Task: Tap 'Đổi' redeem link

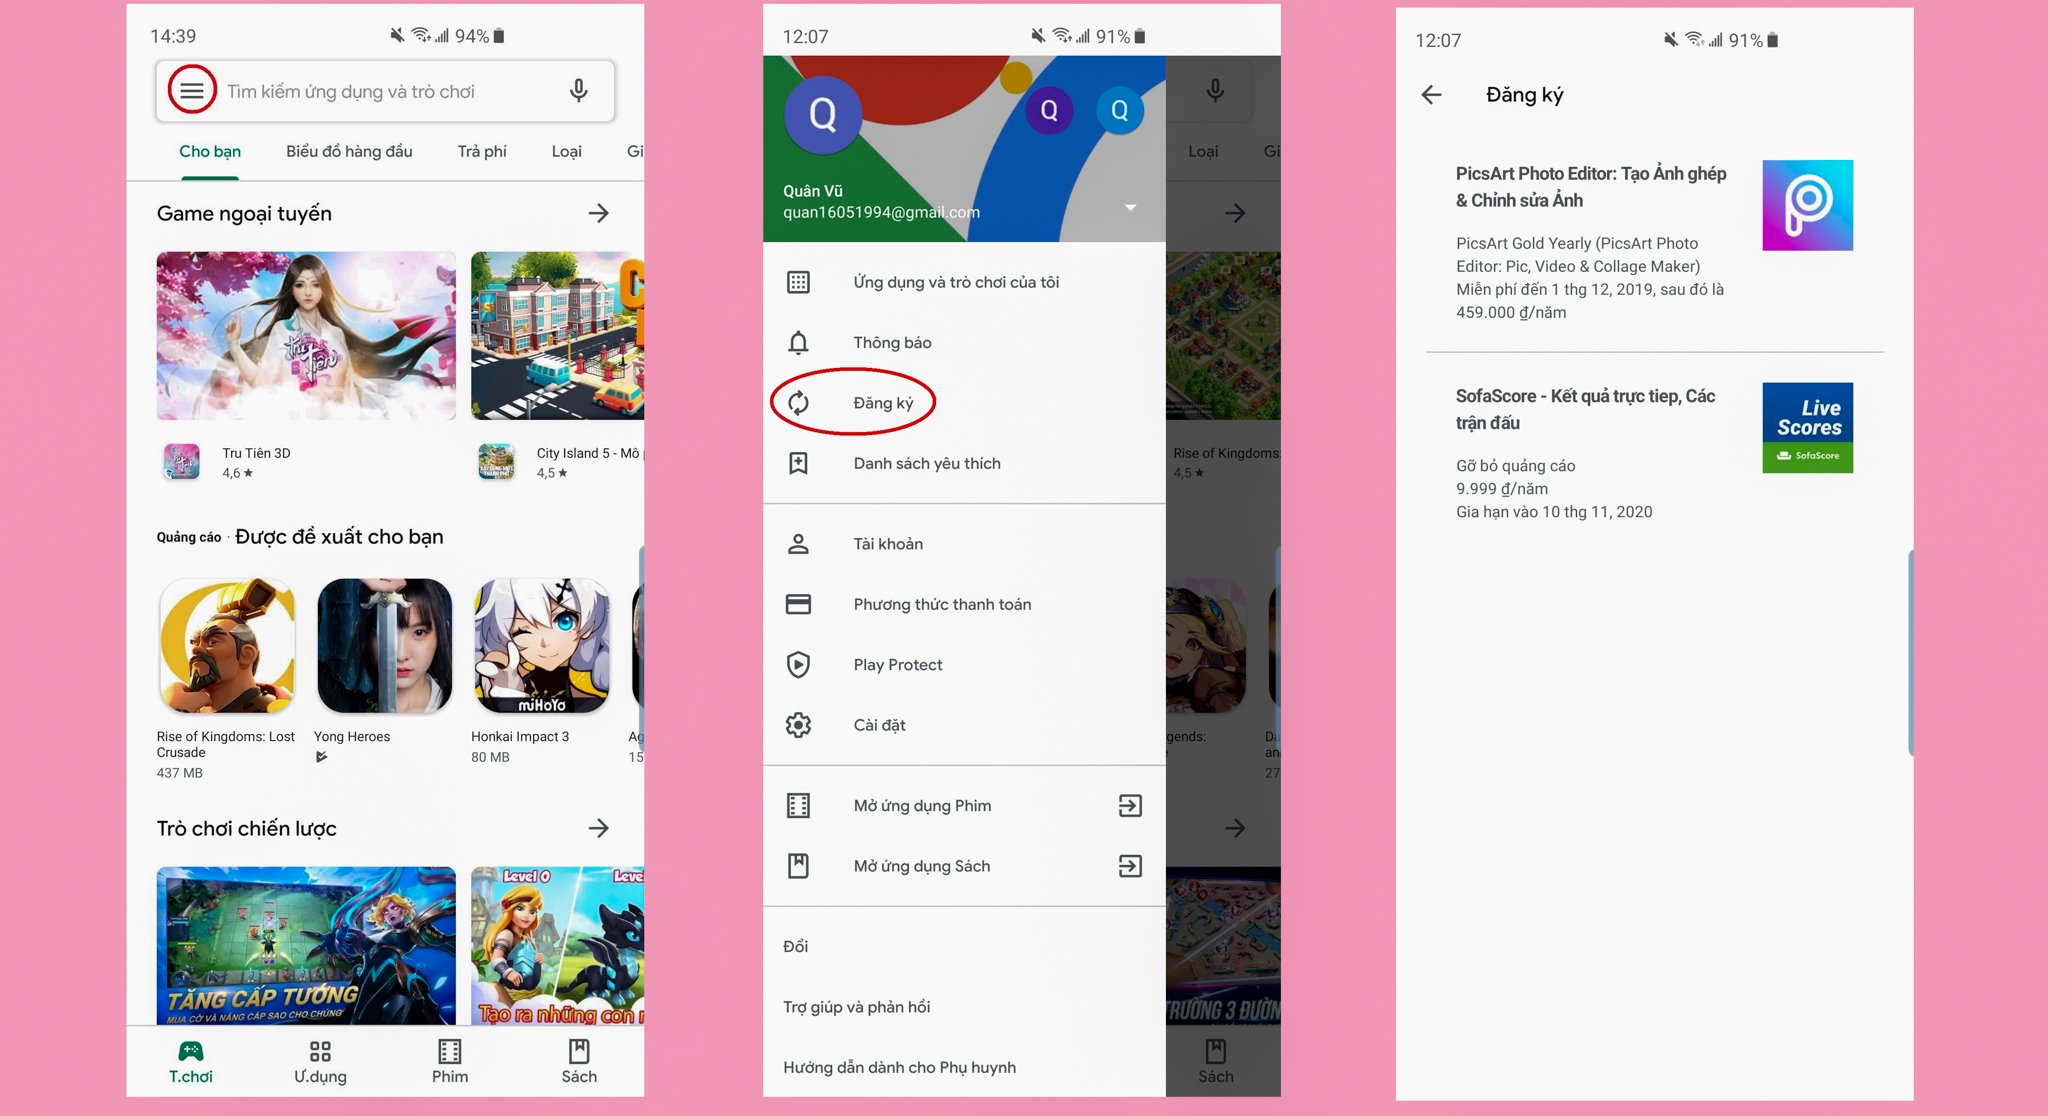Action: coord(796,947)
